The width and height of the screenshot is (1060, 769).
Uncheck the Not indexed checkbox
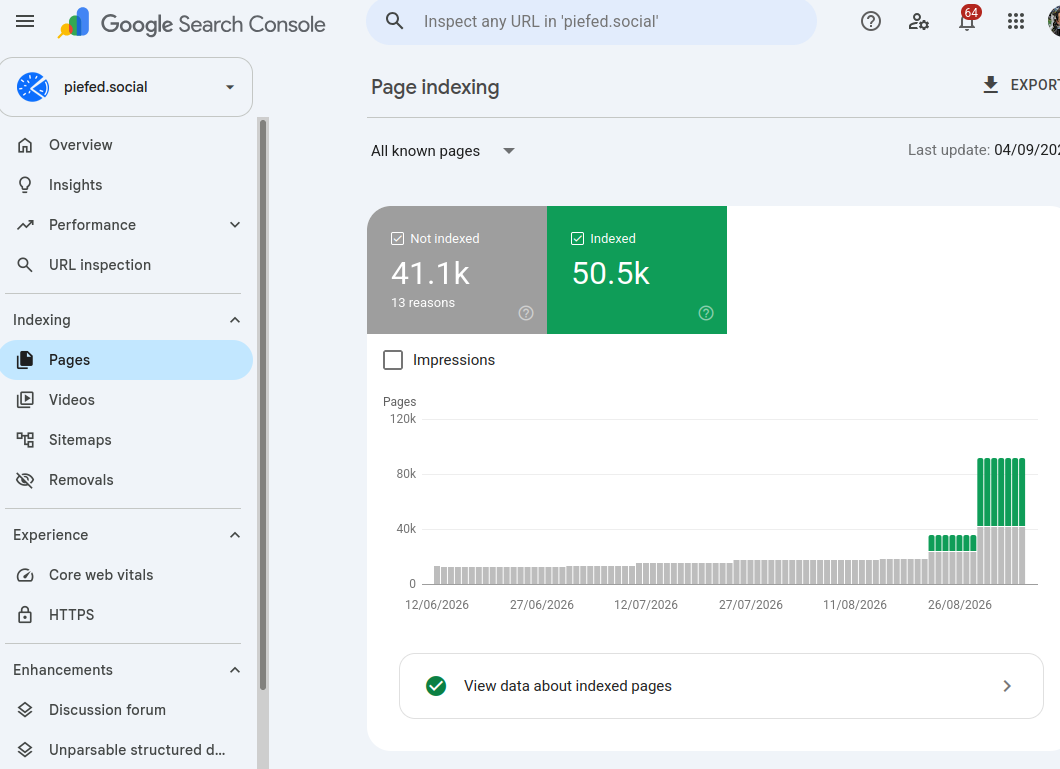click(398, 239)
